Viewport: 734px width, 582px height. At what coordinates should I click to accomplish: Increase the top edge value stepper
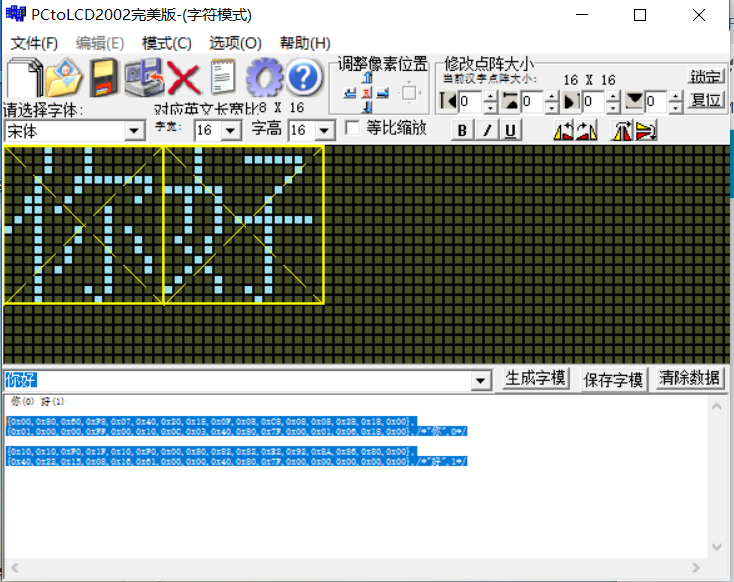552,96
